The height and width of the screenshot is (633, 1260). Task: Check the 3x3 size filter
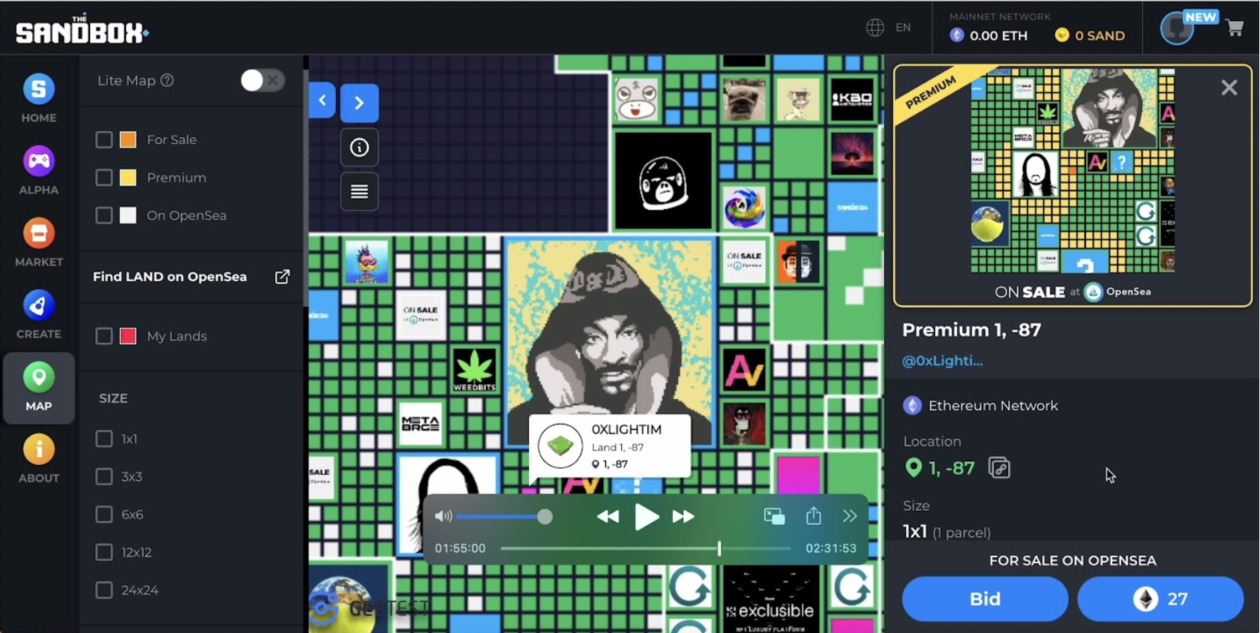click(104, 477)
